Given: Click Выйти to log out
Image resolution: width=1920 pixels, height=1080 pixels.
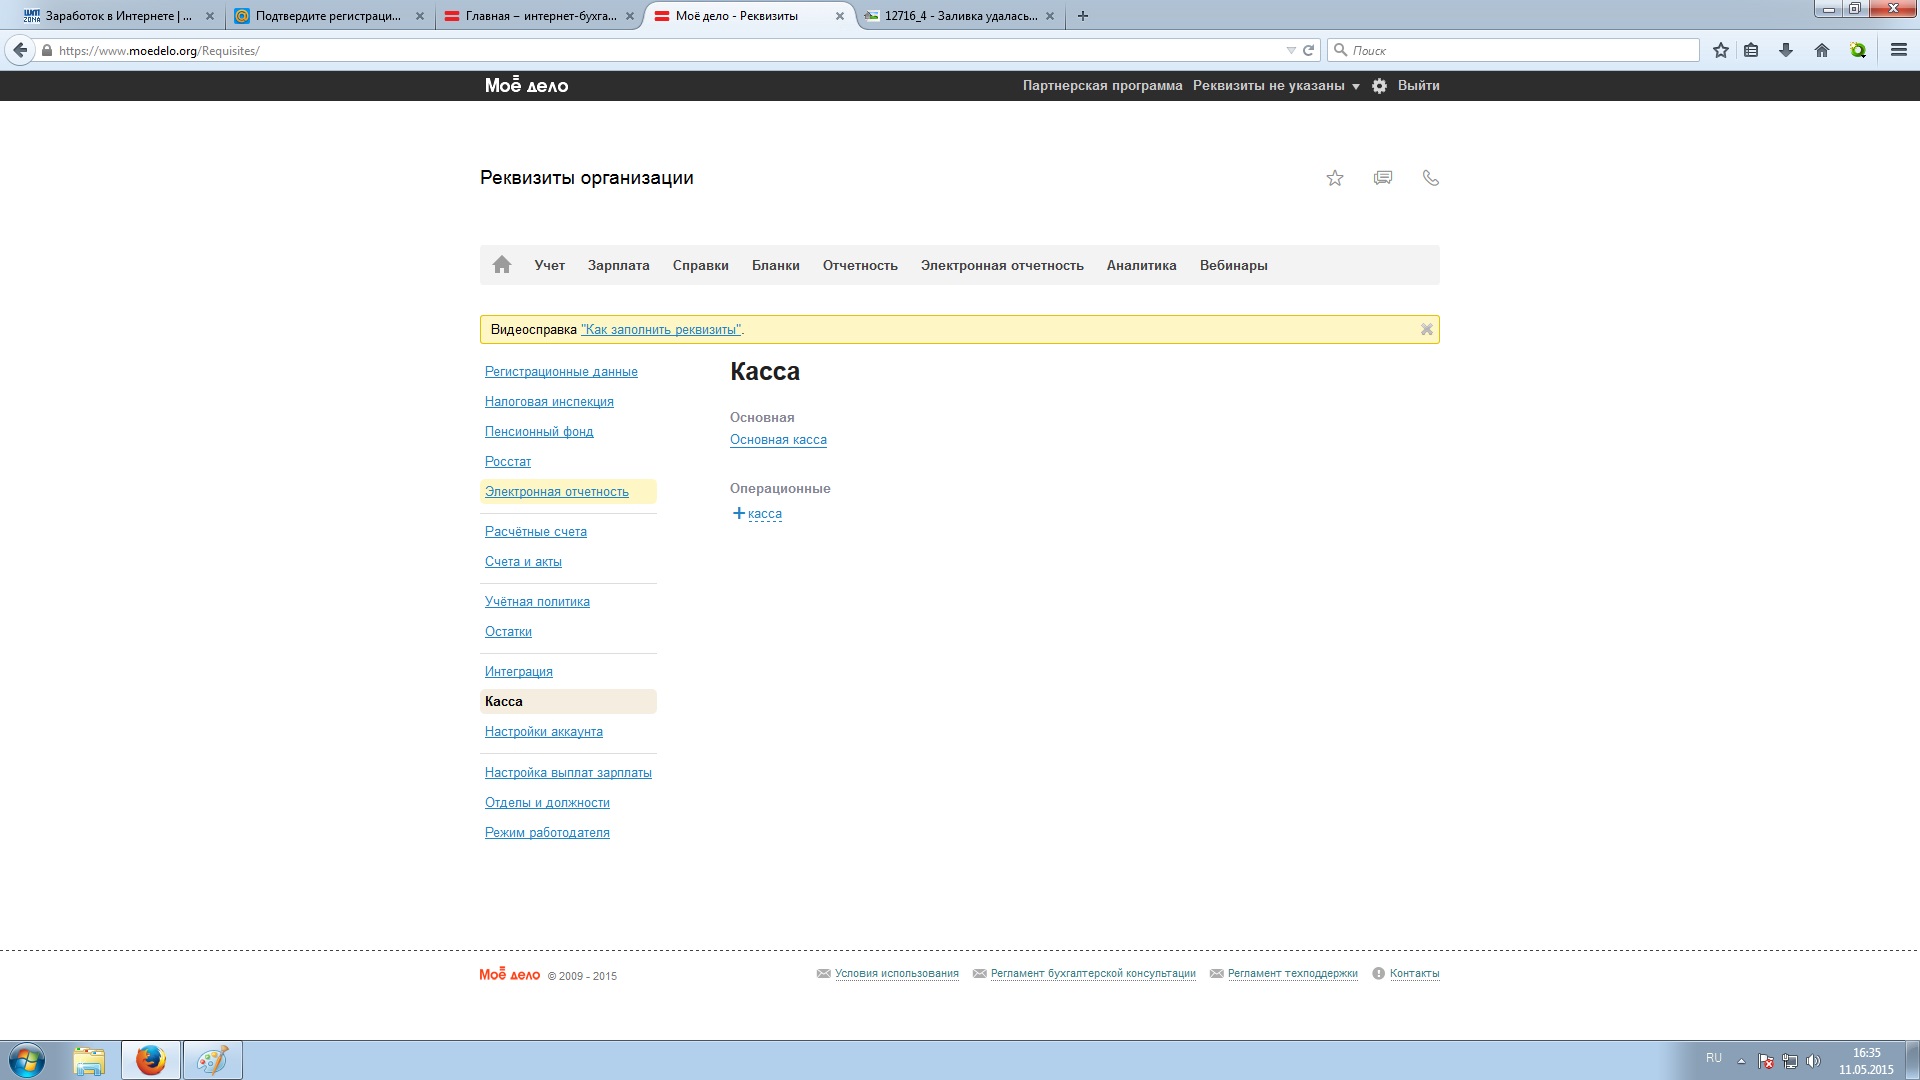Looking at the screenshot, I should 1418,86.
